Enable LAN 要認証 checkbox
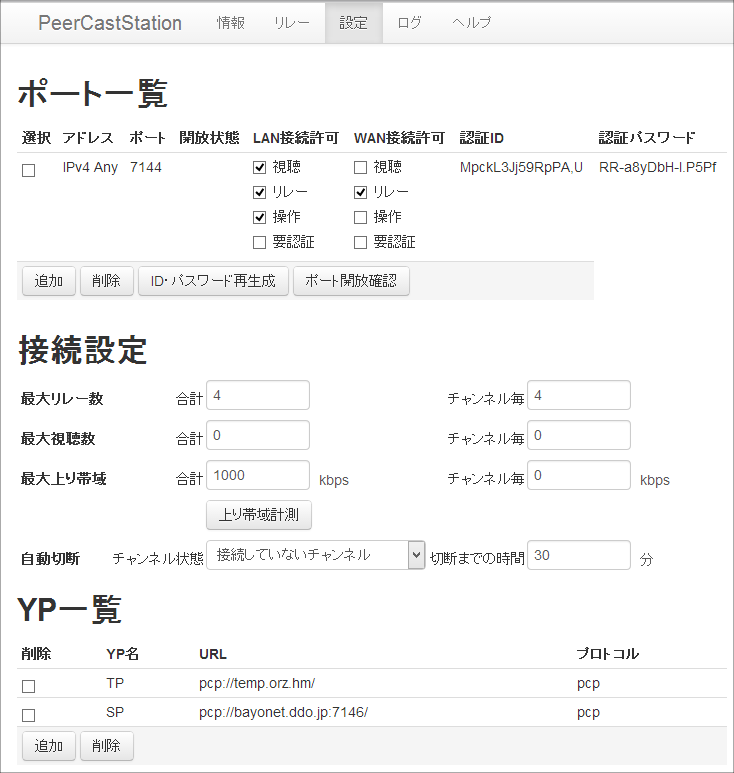 pos(259,242)
